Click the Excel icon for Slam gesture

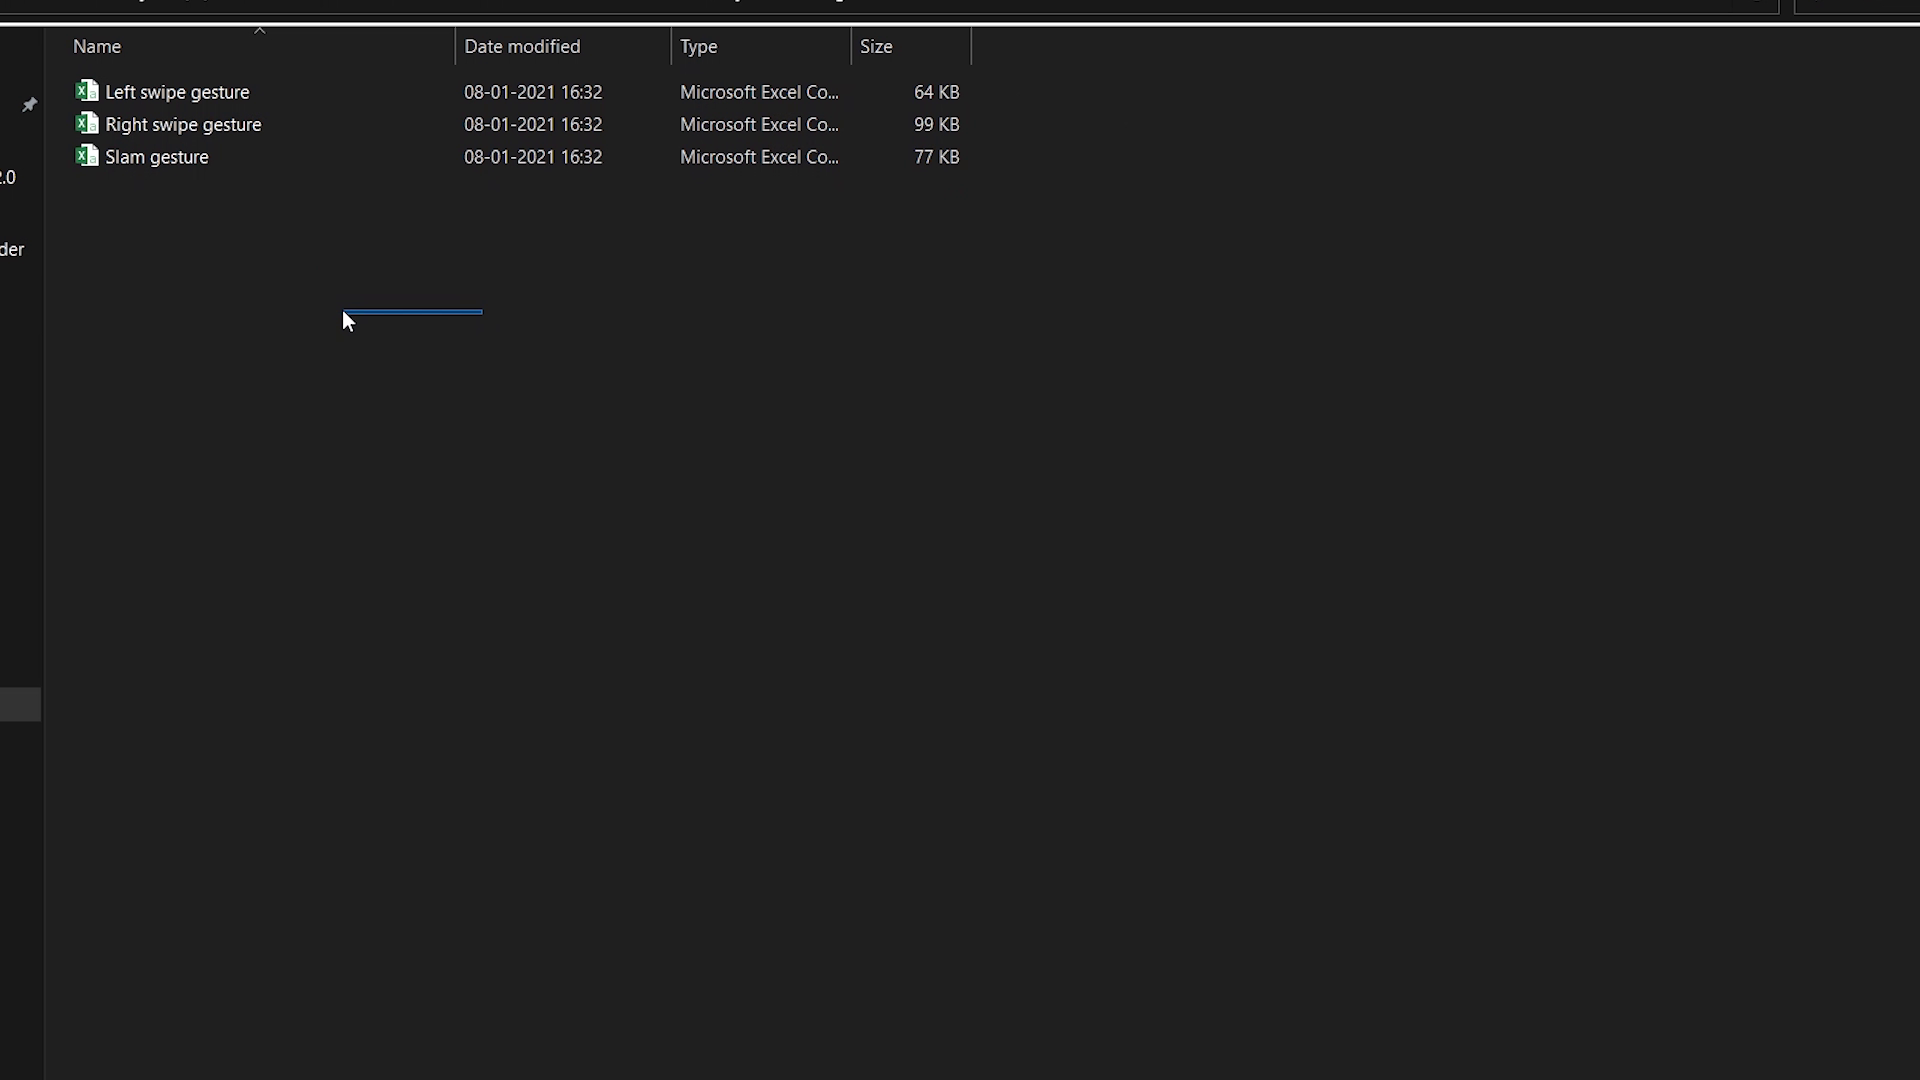click(x=87, y=156)
